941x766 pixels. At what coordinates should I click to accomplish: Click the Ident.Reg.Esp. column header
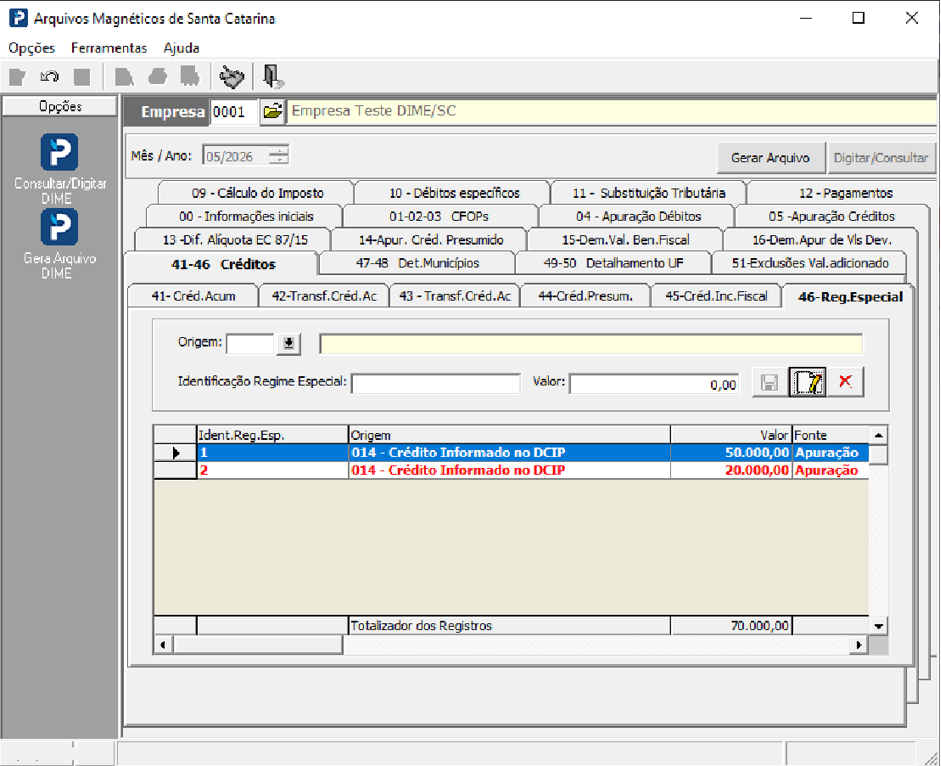[272, 435]
